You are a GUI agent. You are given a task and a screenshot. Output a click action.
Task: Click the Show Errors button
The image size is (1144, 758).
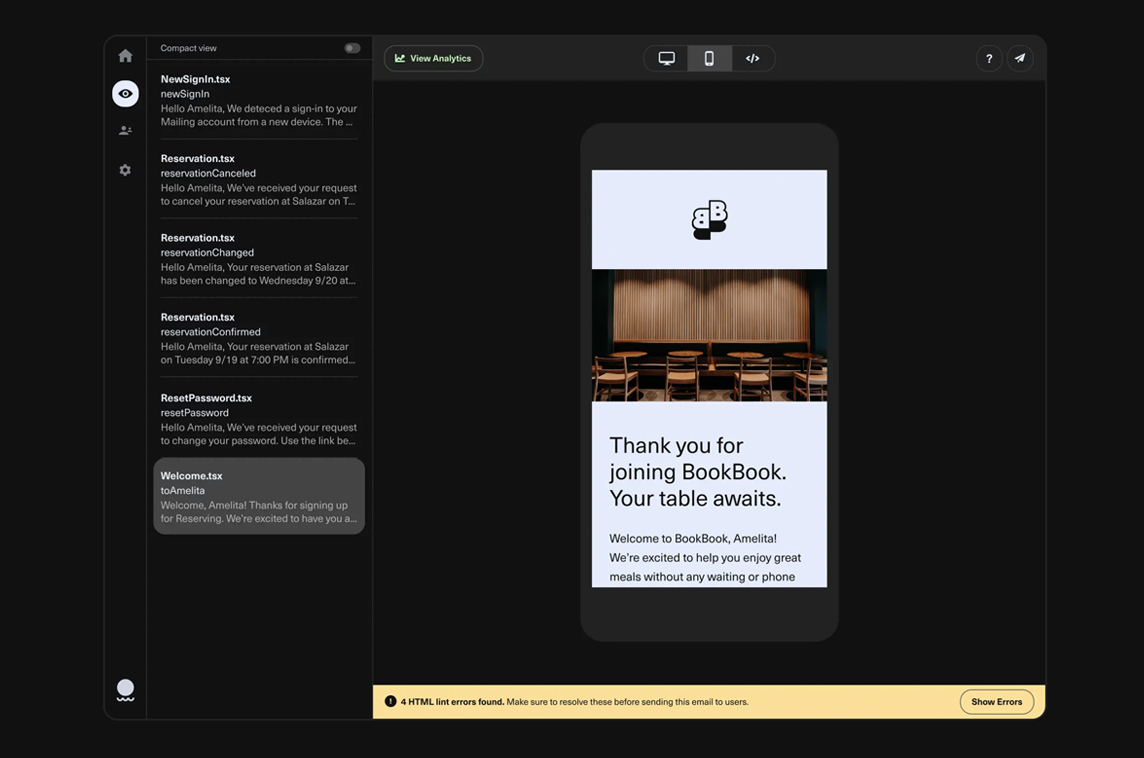click(x=997, y=702)
